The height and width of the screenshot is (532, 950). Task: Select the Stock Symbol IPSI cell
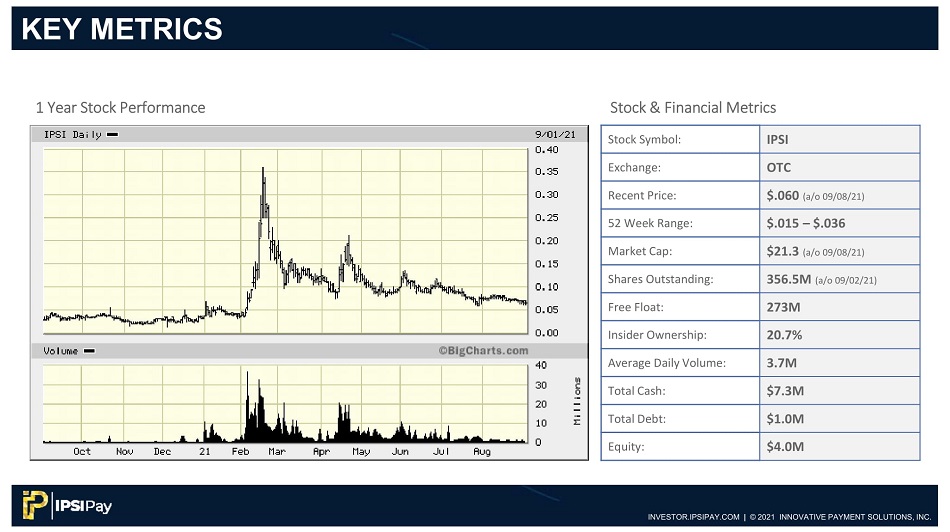(839, 139)
